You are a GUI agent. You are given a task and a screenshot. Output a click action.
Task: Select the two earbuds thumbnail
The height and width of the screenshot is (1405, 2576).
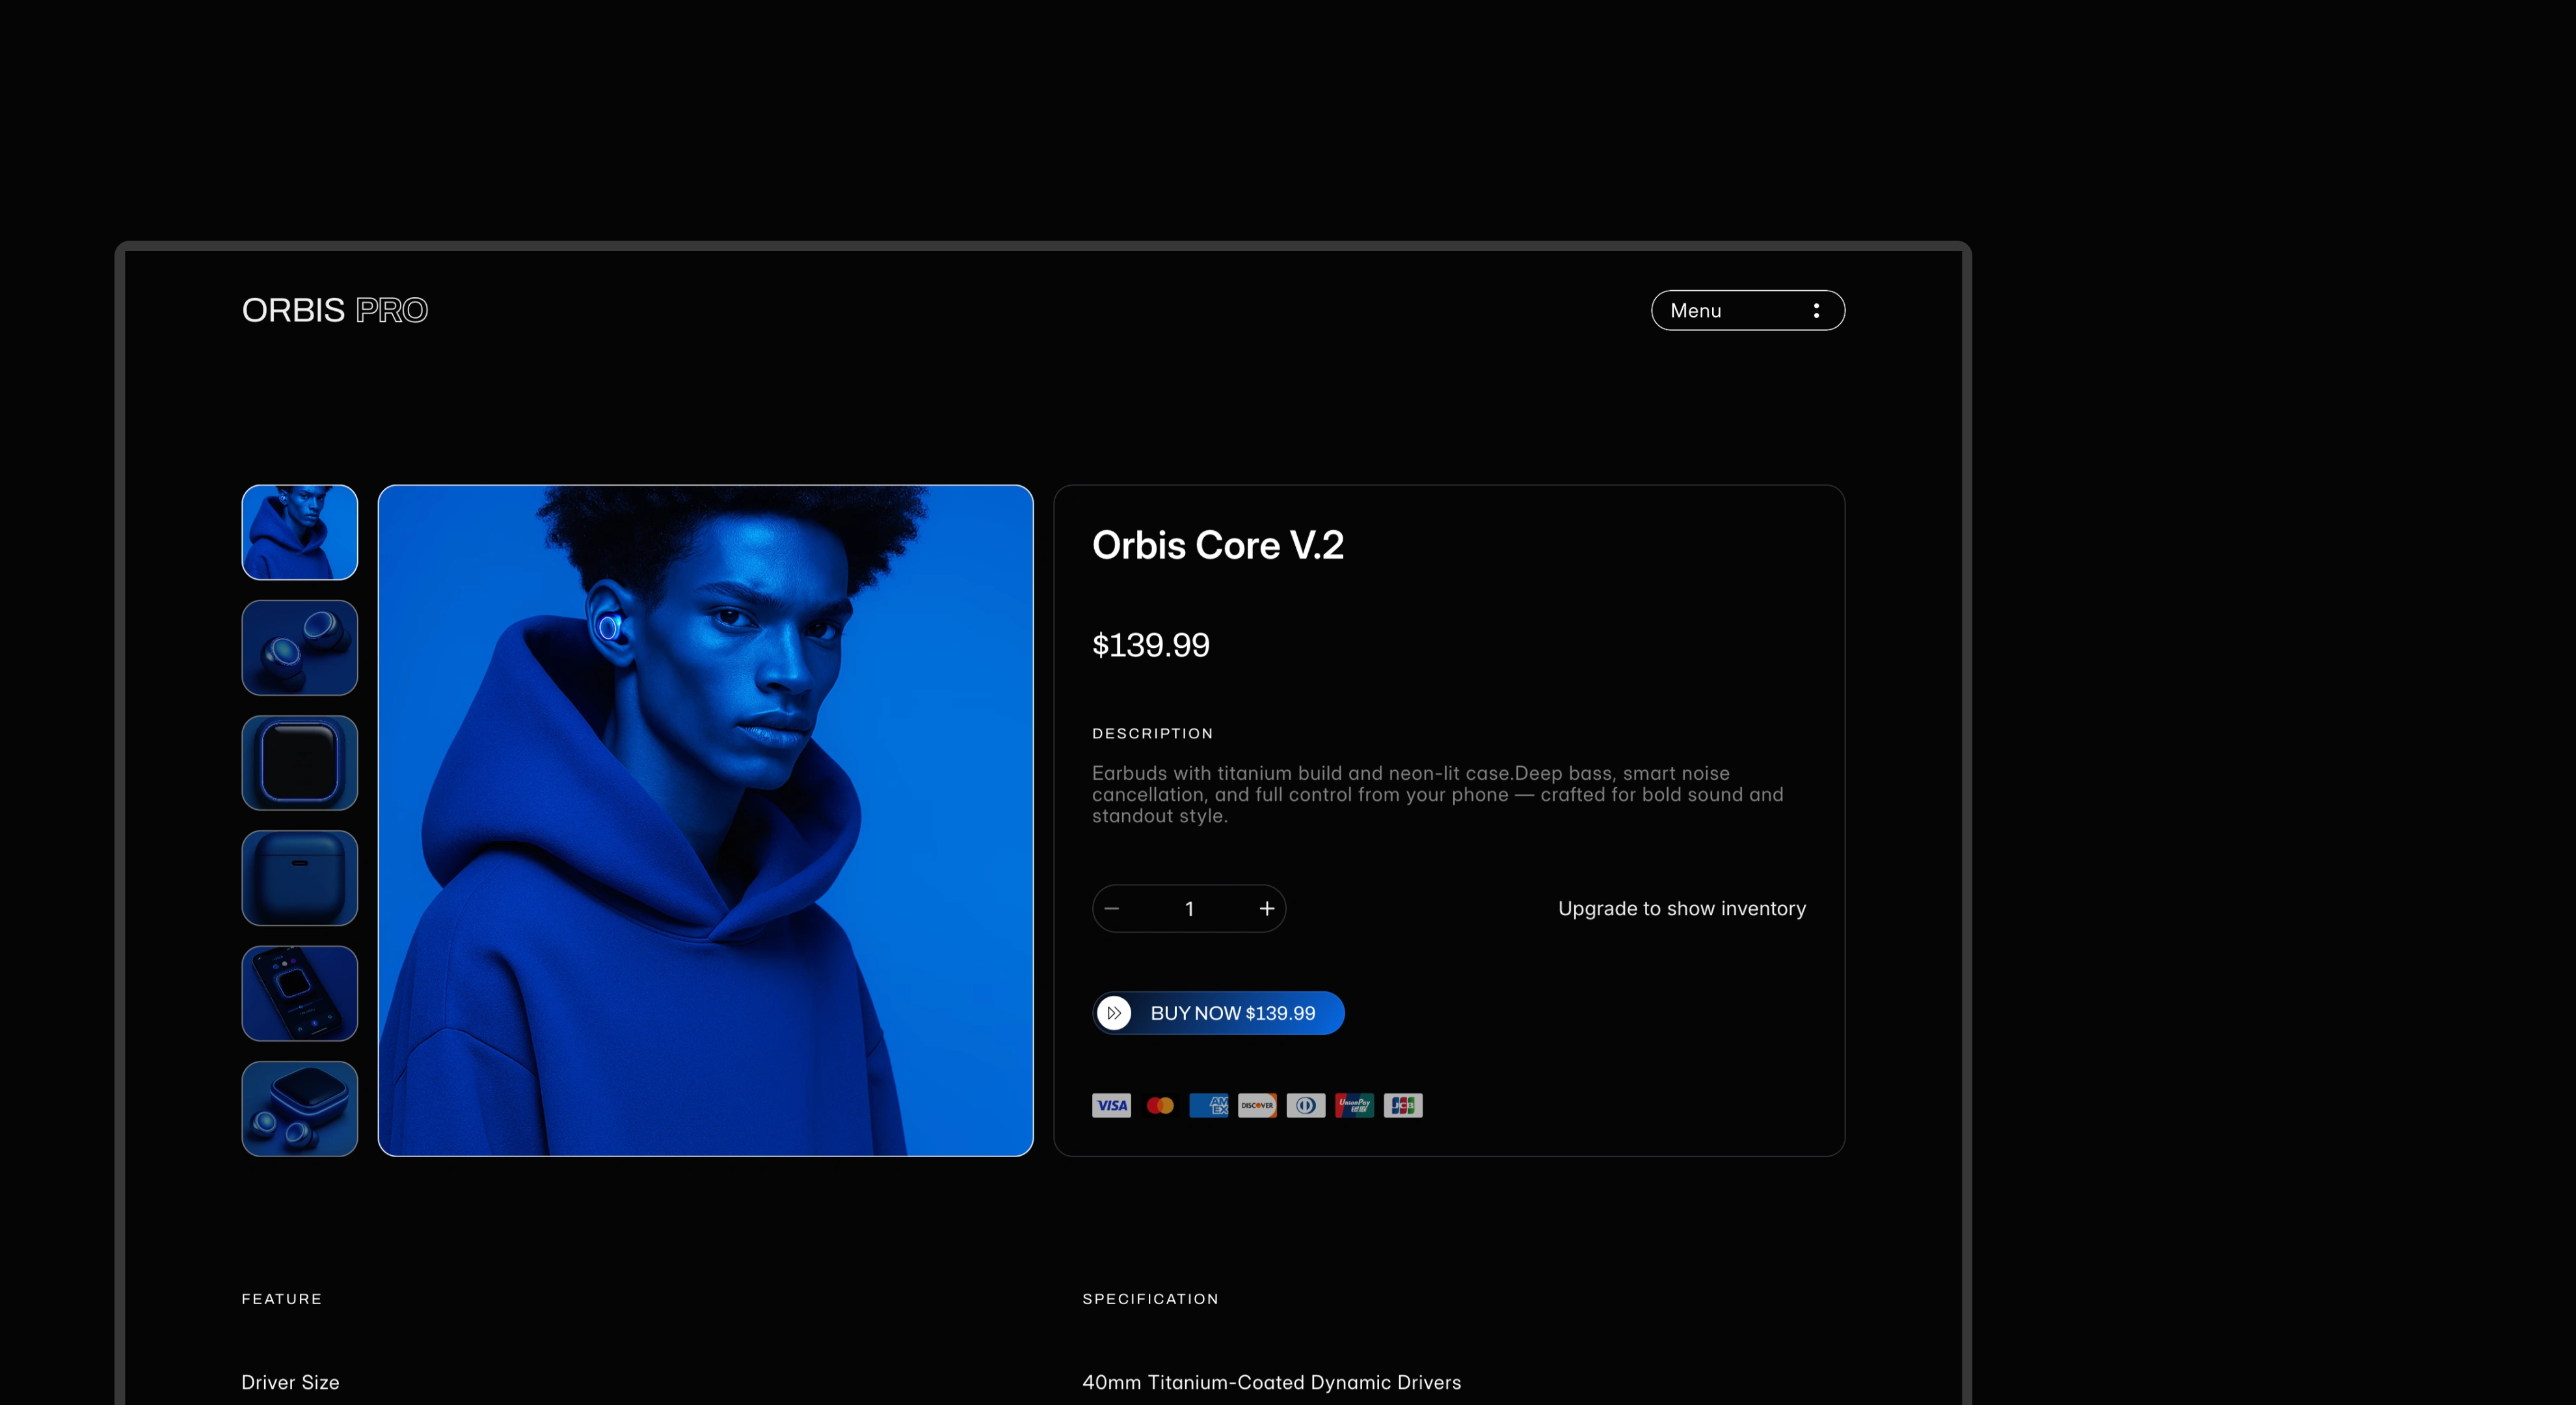coord(300,648)
